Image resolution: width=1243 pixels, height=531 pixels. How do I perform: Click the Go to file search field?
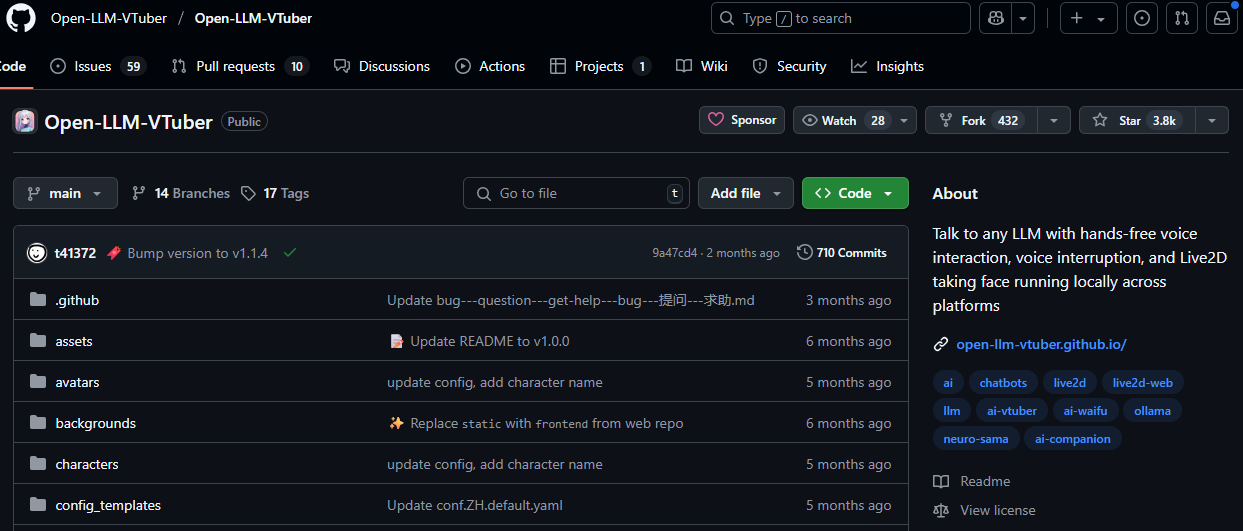[x=576, y=193]
